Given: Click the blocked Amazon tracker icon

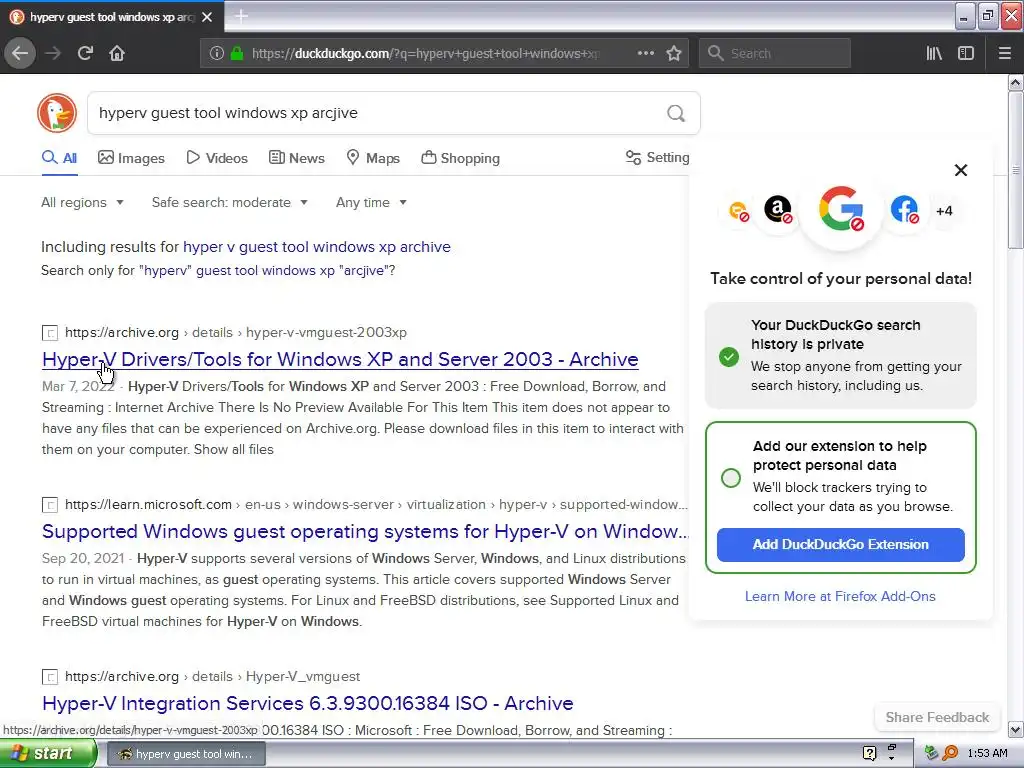Looking at the screenshot, I should coord(778,210).
